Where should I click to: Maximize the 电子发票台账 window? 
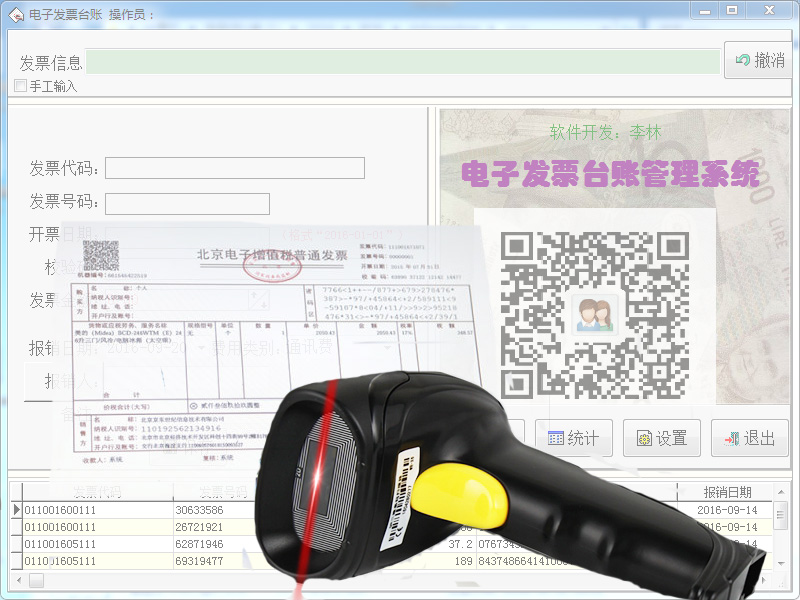732,10
